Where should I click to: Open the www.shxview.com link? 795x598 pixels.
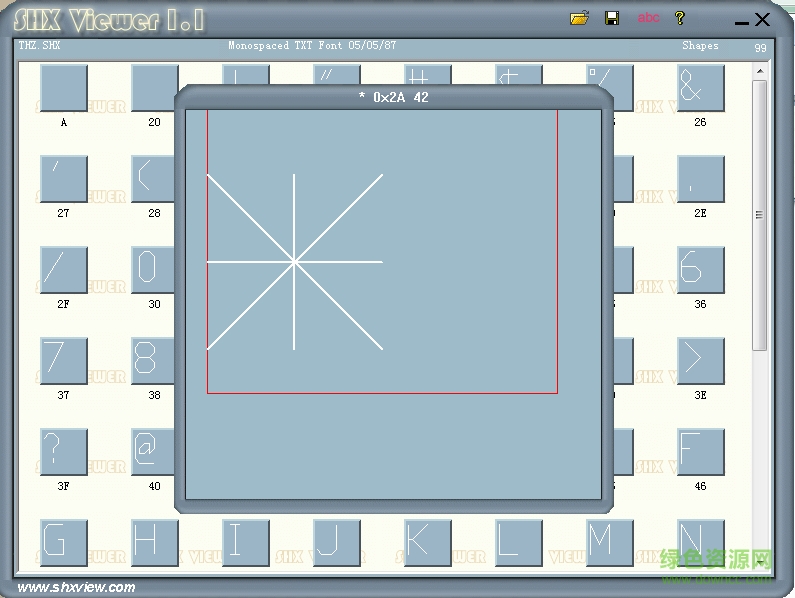76,587
